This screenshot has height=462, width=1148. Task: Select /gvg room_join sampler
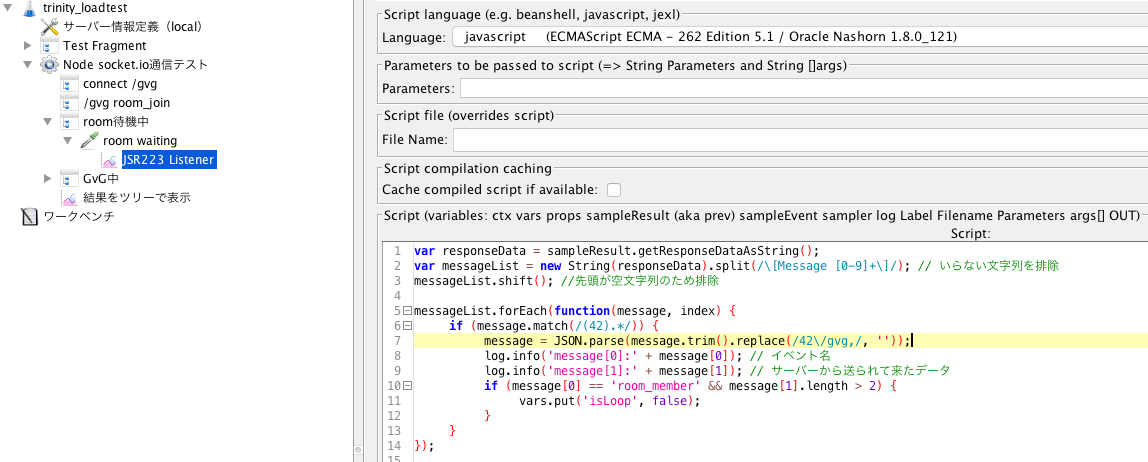[x=127, y=103]
